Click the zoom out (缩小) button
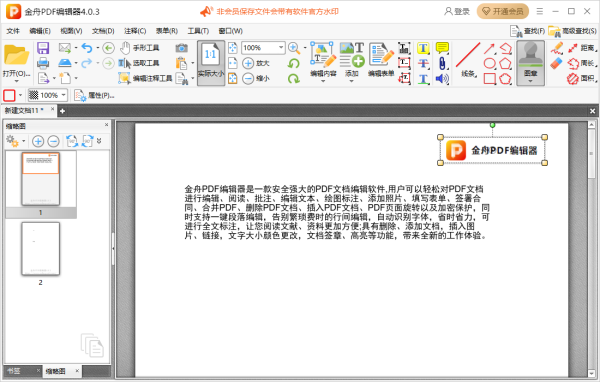Viewport: 600px width, 382px height. coord(256,78)
